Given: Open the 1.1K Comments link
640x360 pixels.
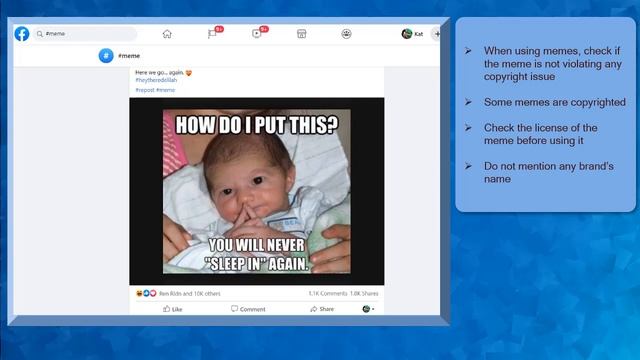Looking at the screenshot, I should (x=328, y=293).
